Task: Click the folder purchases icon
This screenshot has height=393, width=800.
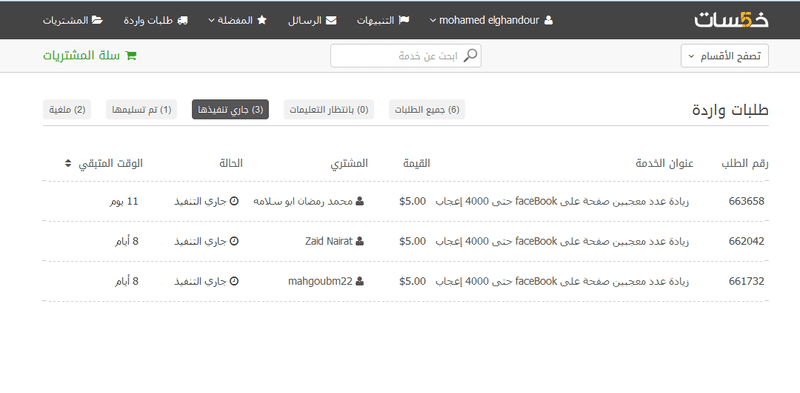Action: 97,20
